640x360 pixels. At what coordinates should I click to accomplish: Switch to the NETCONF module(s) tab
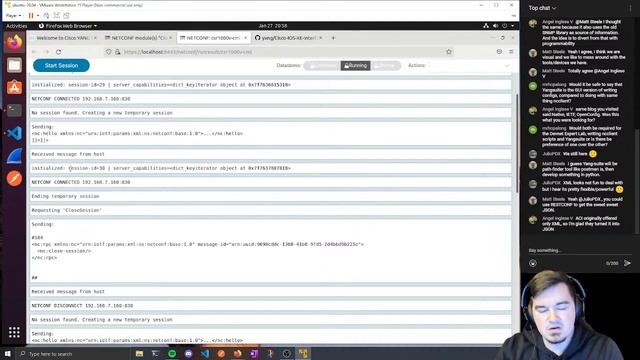[138, 38]
